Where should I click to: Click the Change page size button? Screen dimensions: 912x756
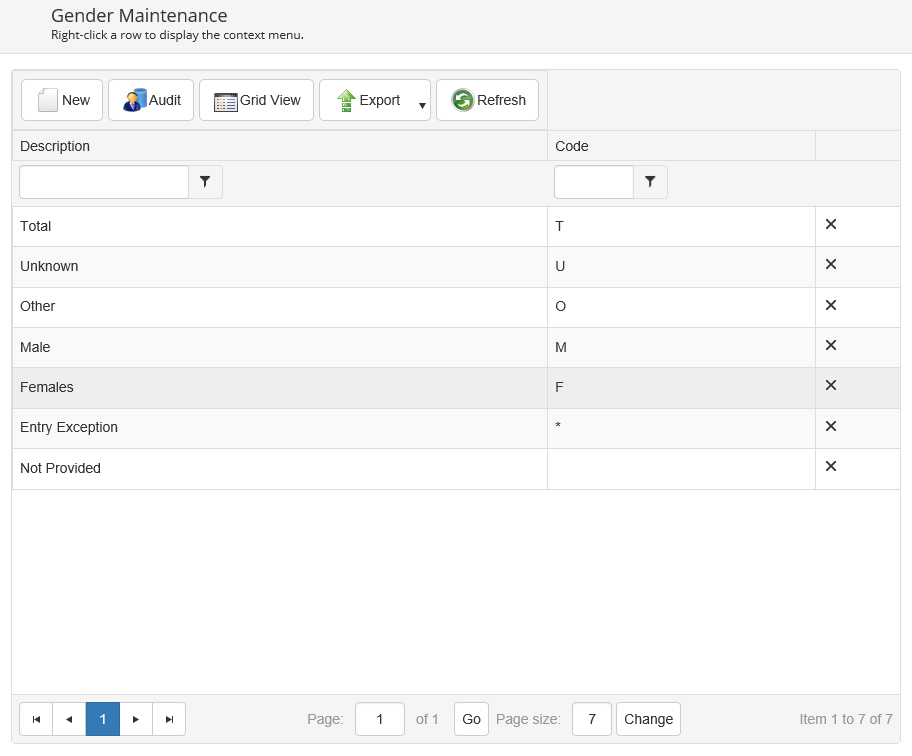(648, 719)
